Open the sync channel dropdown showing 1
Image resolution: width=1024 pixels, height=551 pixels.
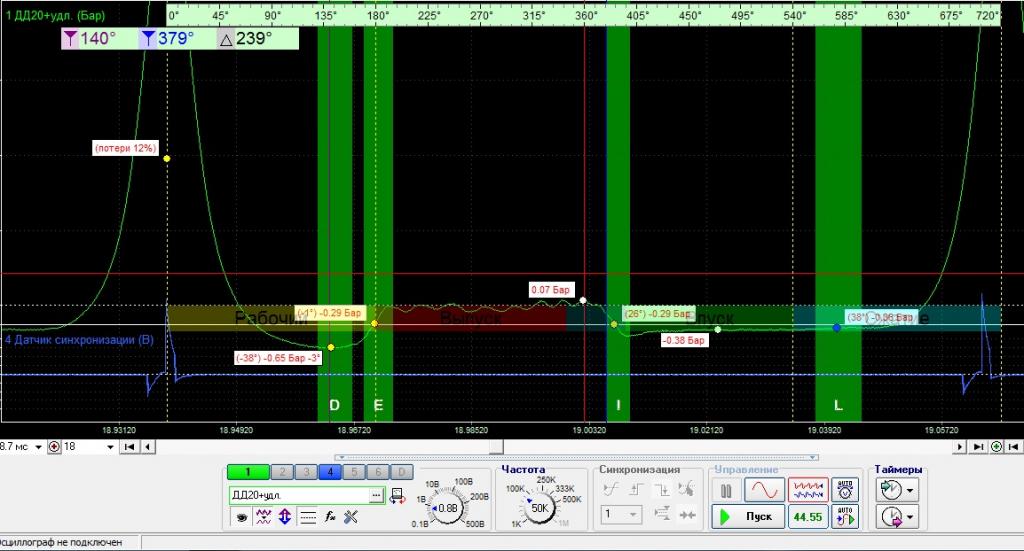pos(620,514)
